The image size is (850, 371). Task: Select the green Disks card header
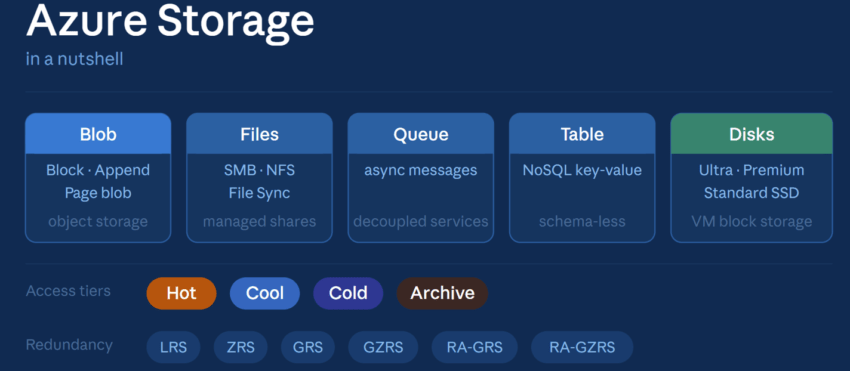coord(751,134)
